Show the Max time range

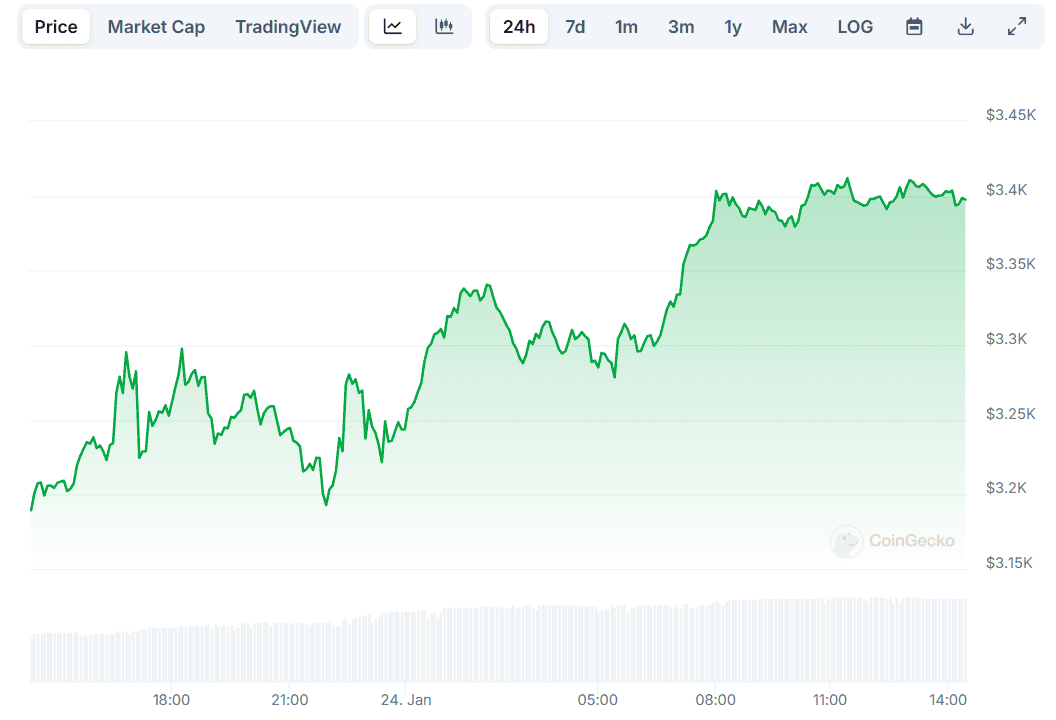tap(789, 27)
